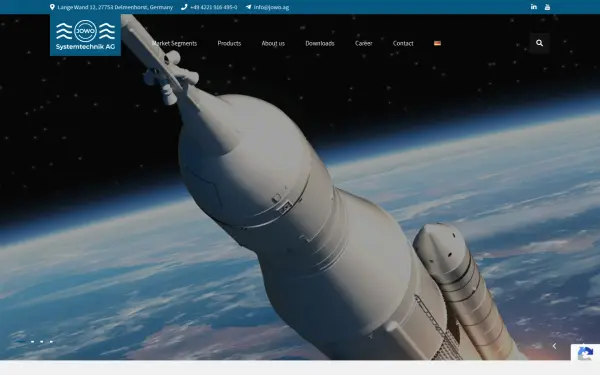Viewport: 600px width, 375px height.
Task: Select the first active slider dot
Action: click(21, 341)
